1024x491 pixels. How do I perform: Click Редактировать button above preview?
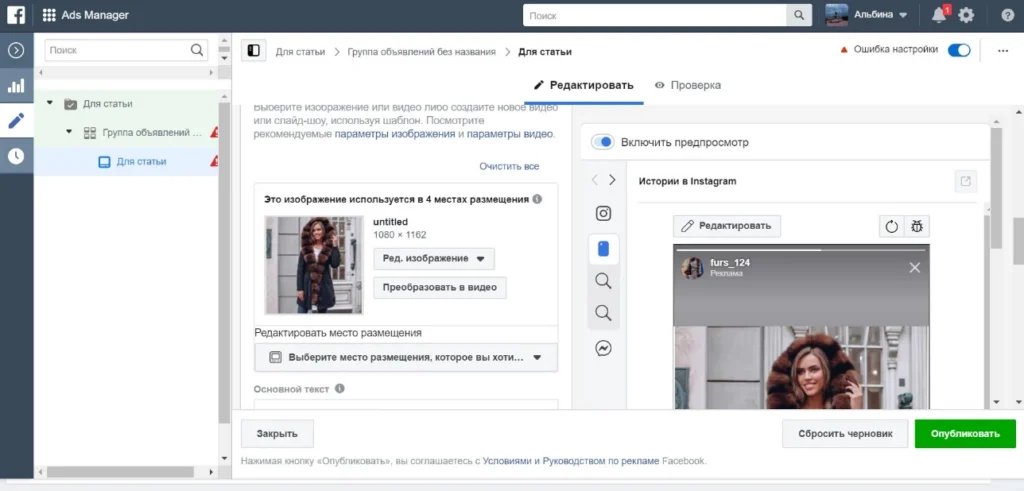(x=727, y=226)
